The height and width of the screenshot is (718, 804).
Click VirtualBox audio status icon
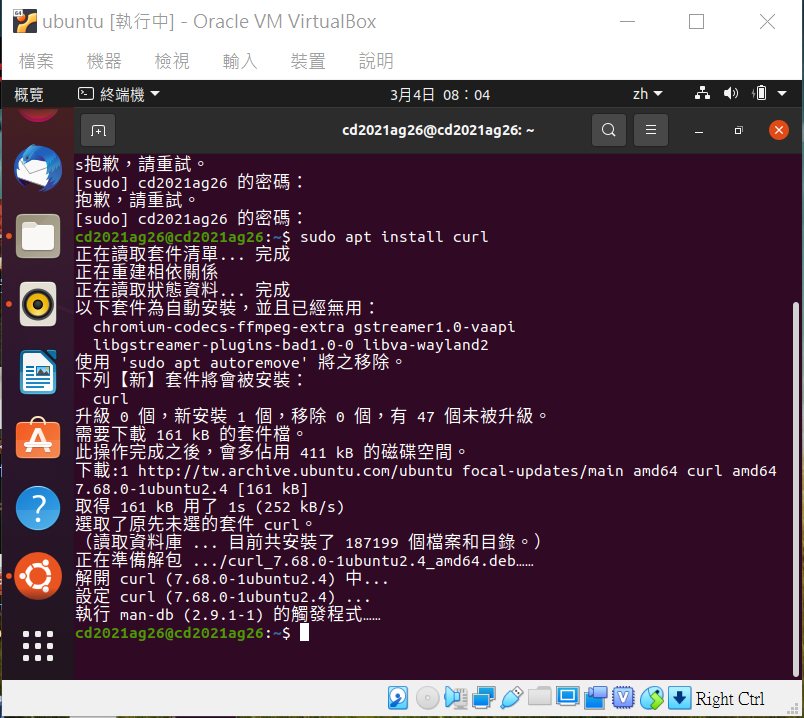[455, 698]
